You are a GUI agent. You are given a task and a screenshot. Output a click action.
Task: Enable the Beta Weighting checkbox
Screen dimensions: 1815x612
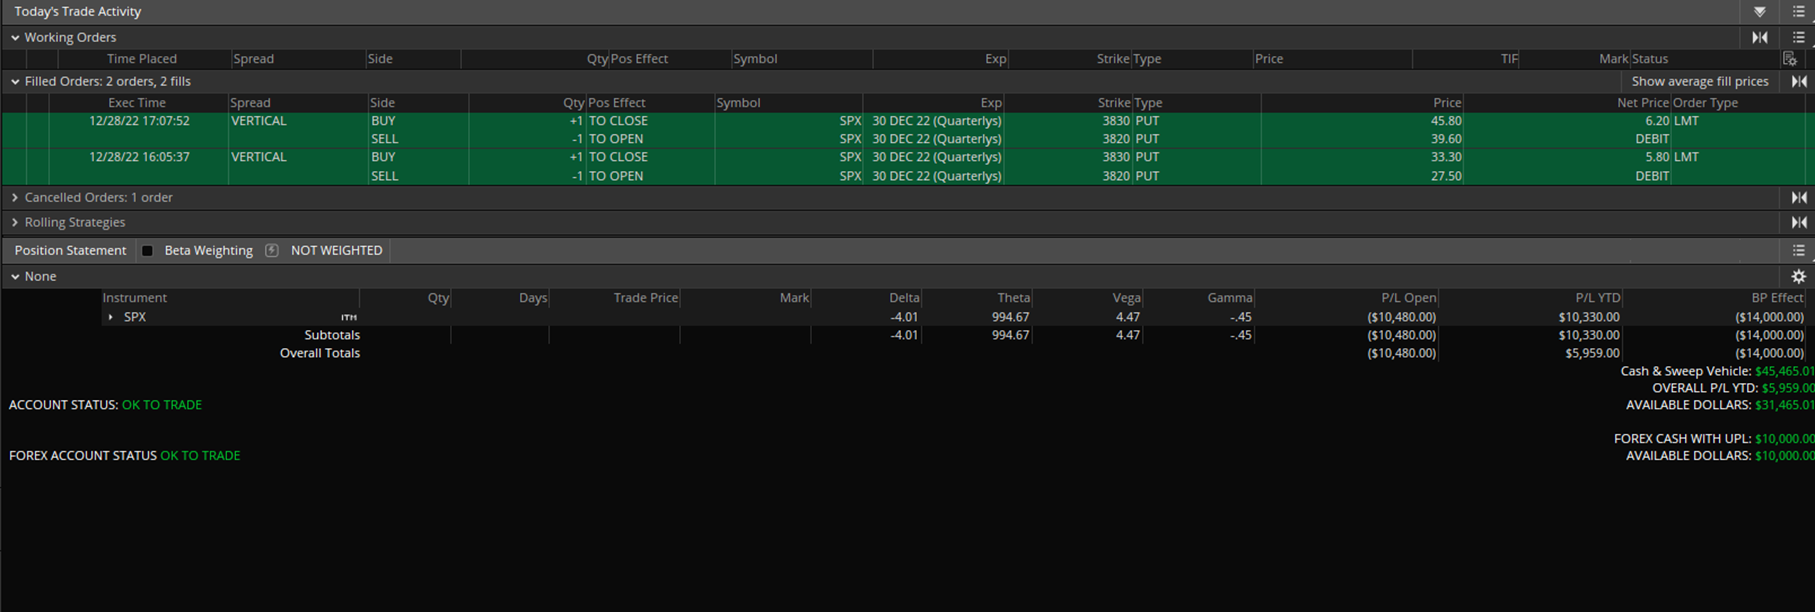148,251
